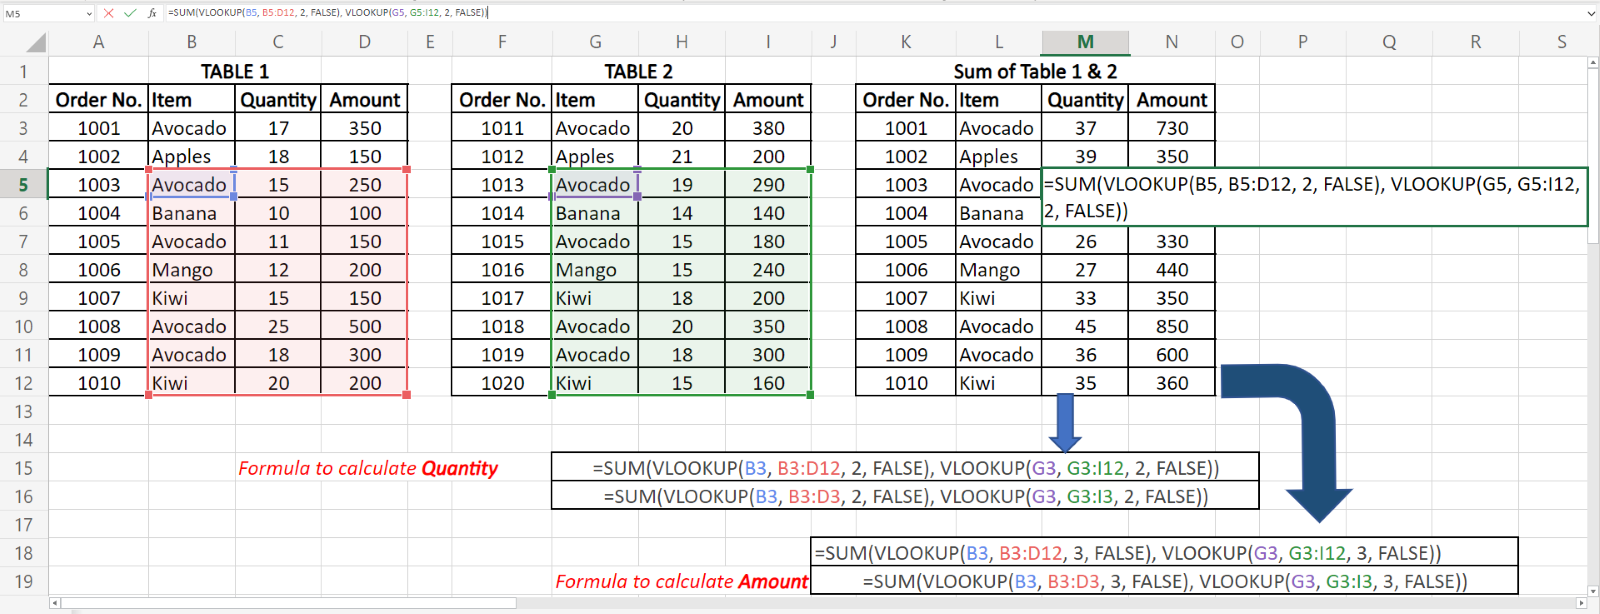
Task: Click the horizontal scrollbar right arrow
Action: (1581, 603)
